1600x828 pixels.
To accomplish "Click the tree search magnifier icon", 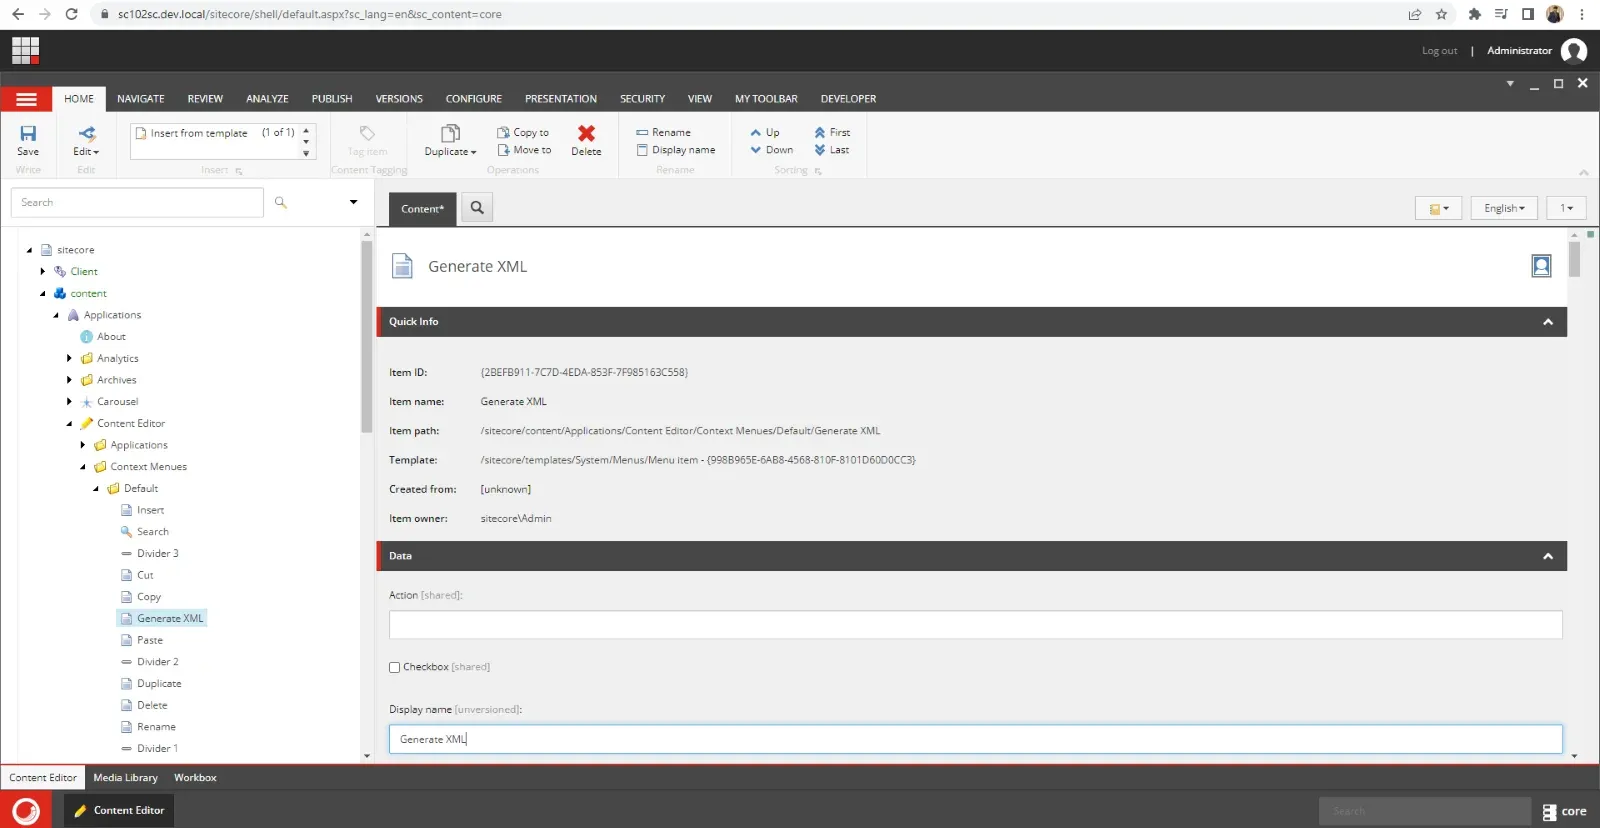I will pyautogui.click(x=281, y=202).
